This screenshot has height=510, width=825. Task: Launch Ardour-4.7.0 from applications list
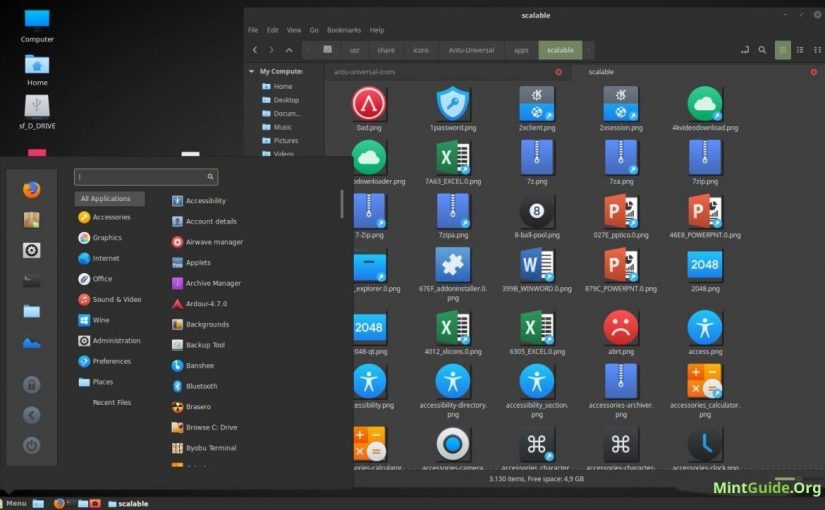point(199,304)
